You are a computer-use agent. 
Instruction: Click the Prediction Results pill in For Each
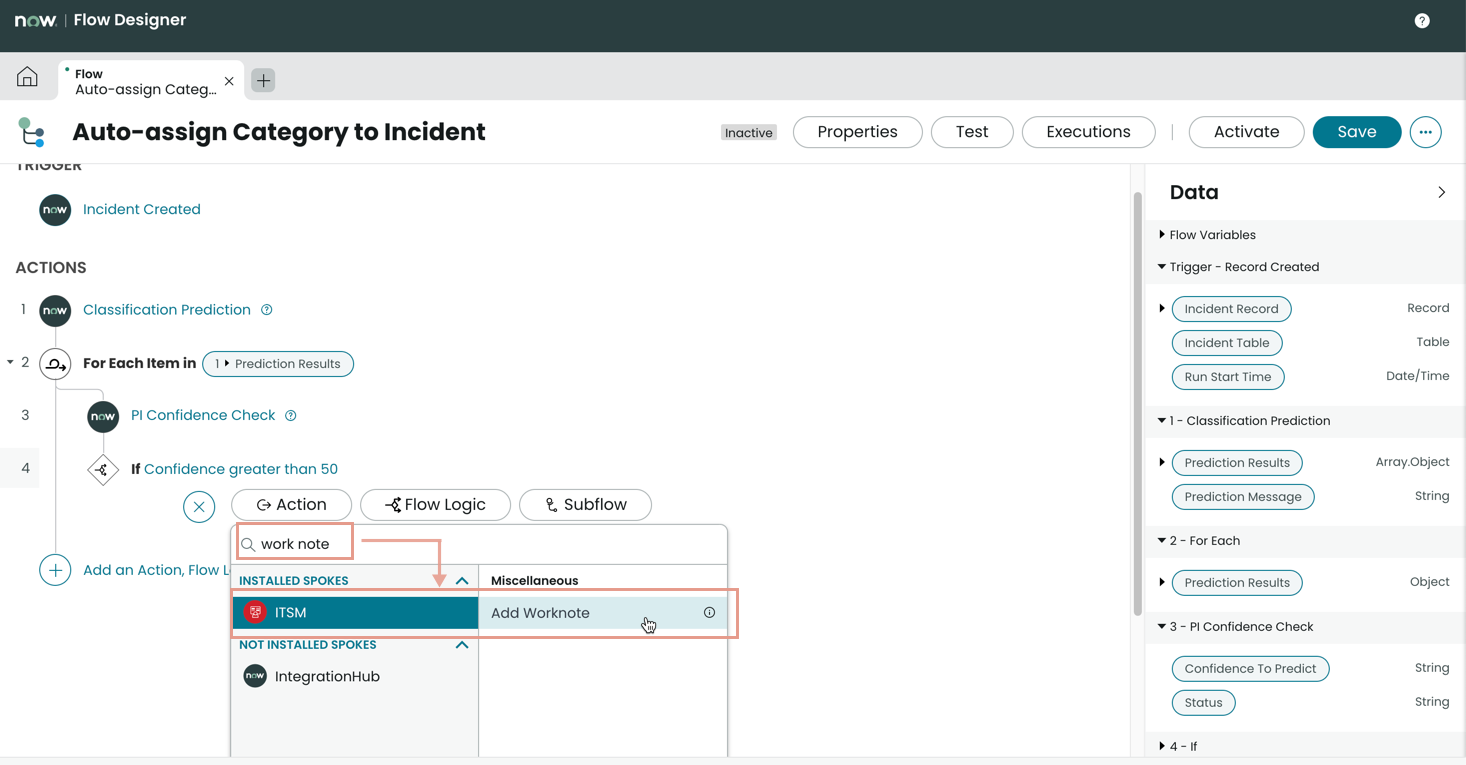click(x=278, y=364)
